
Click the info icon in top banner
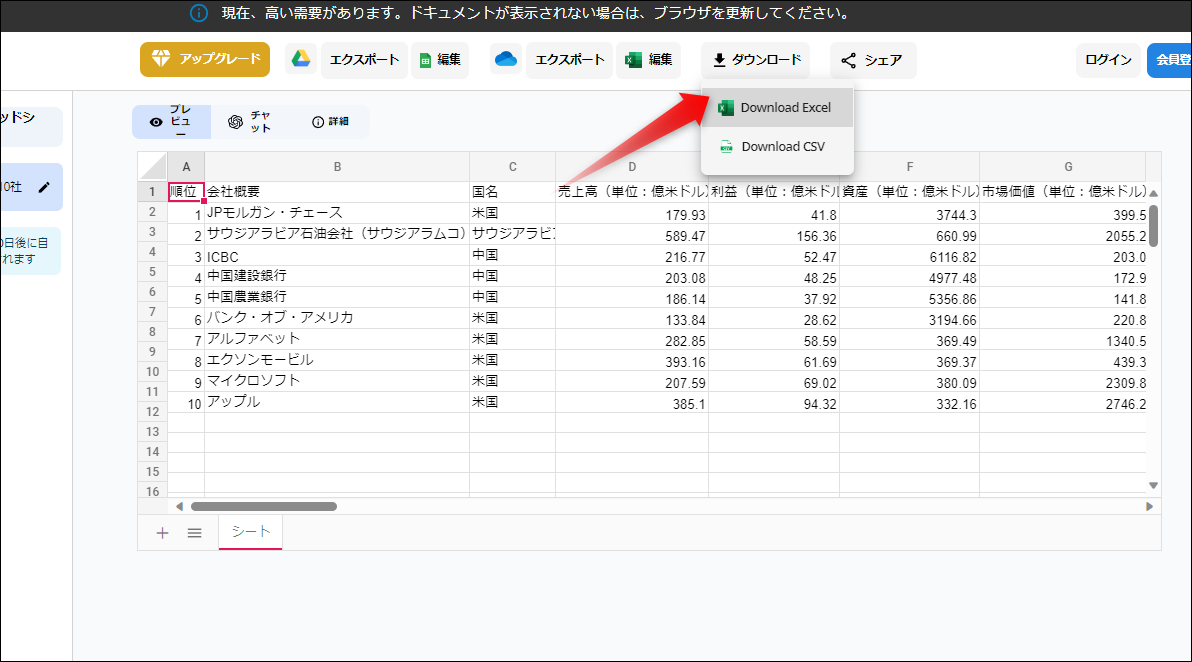(x=198, y=14)
